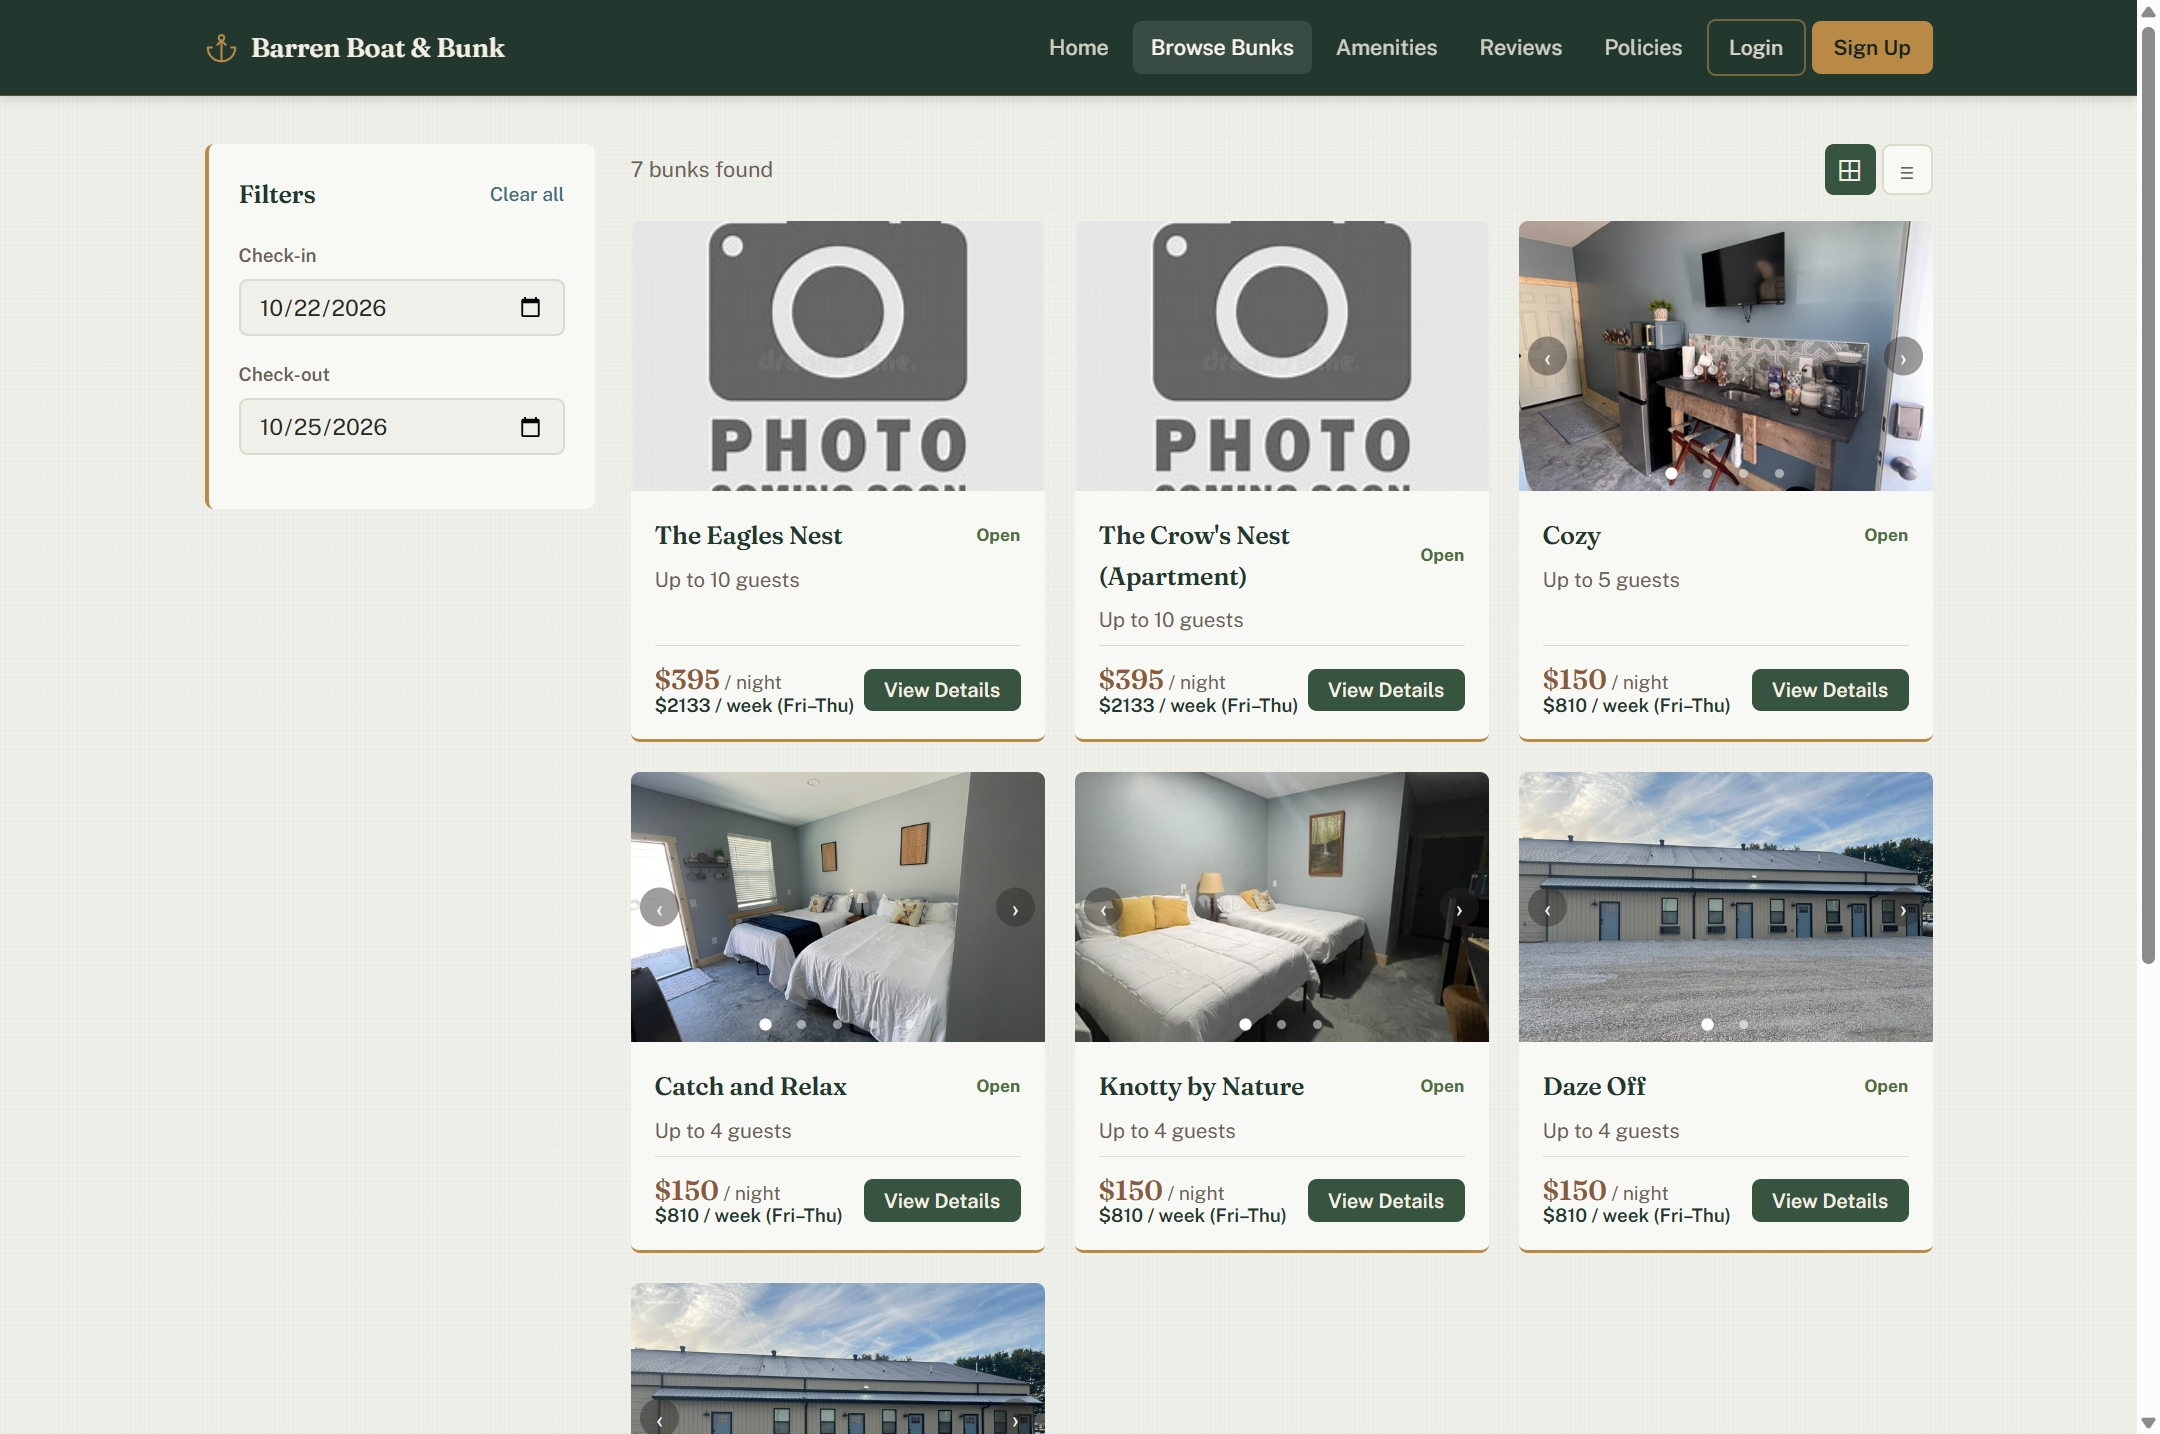Viewport: 2160px width, 1434px height.
Task: Show next photo on Daze Off
Action: 1903,908
